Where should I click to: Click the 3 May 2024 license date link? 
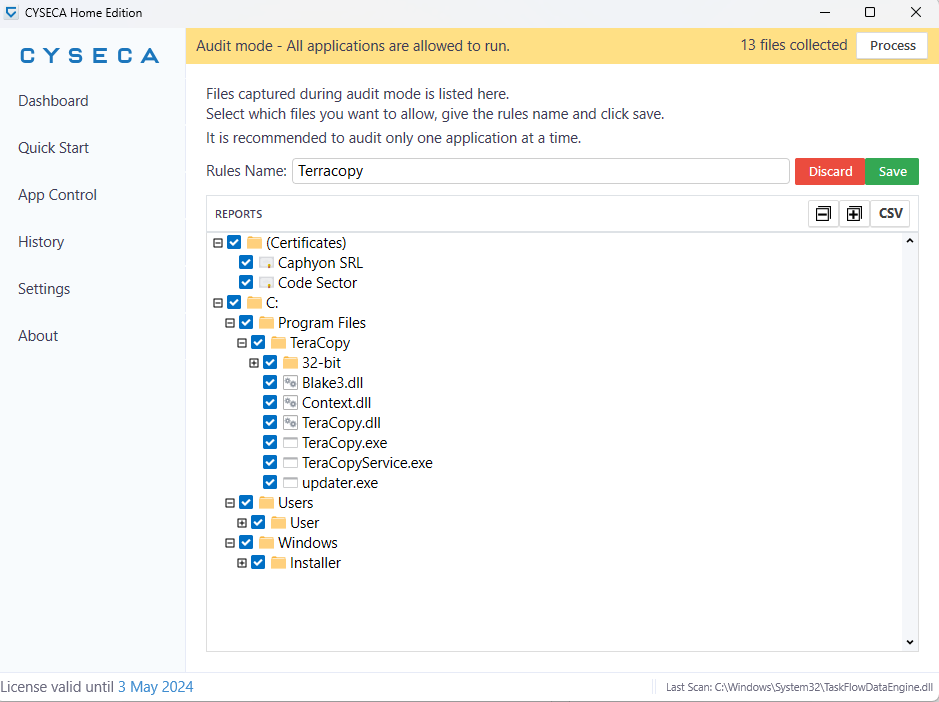156,686
